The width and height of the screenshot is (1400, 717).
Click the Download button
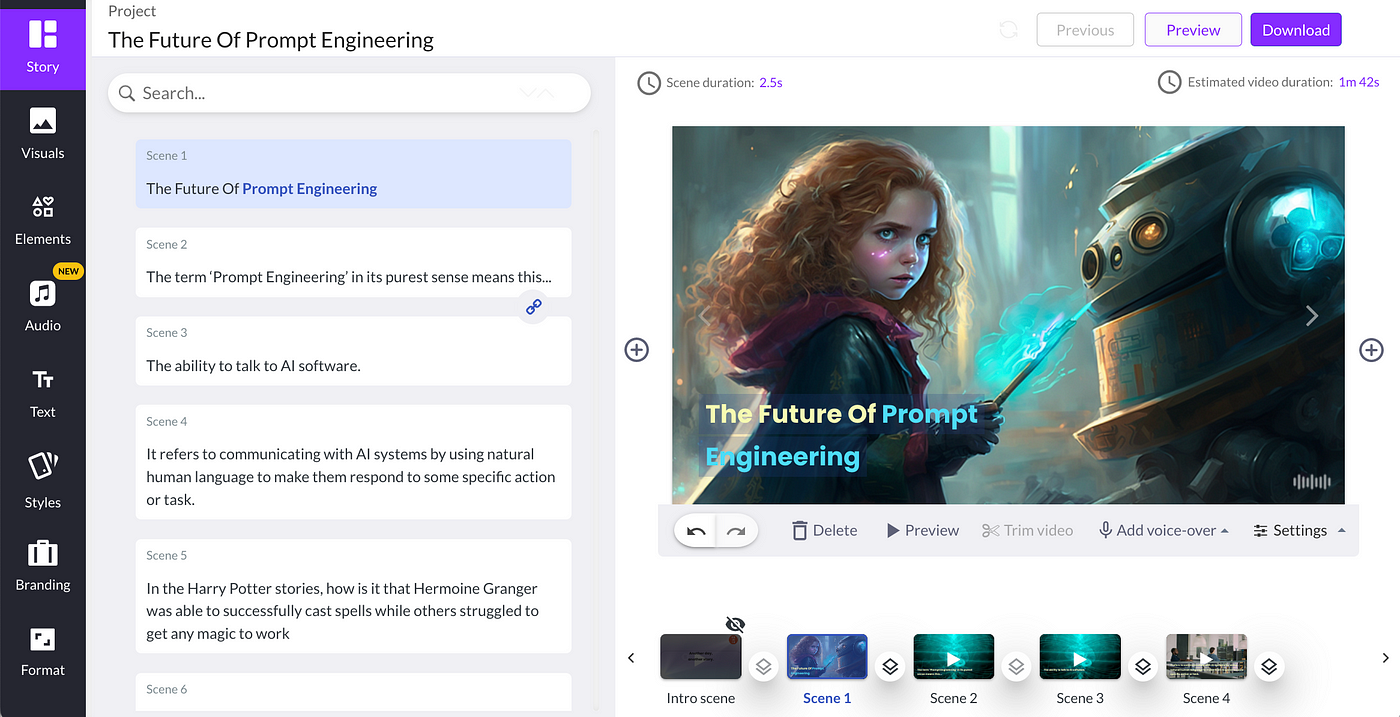[x=1295, y=29]
